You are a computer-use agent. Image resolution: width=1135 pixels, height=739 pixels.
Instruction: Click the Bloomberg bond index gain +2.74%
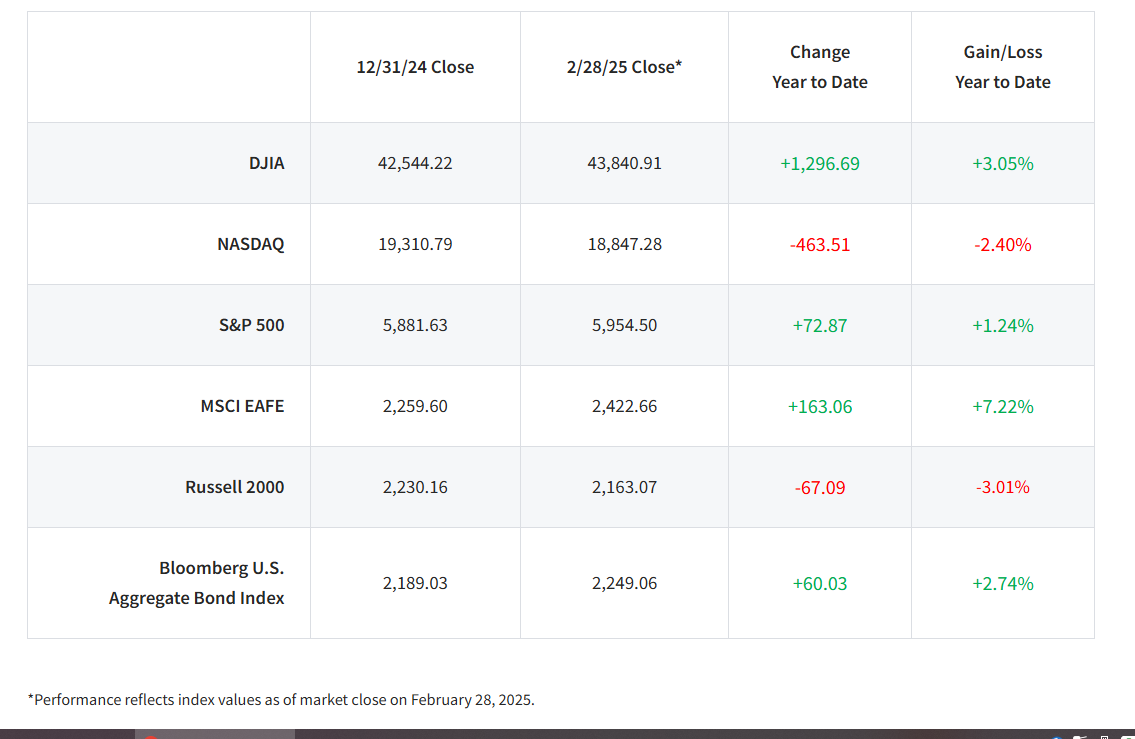(1003, 583)
